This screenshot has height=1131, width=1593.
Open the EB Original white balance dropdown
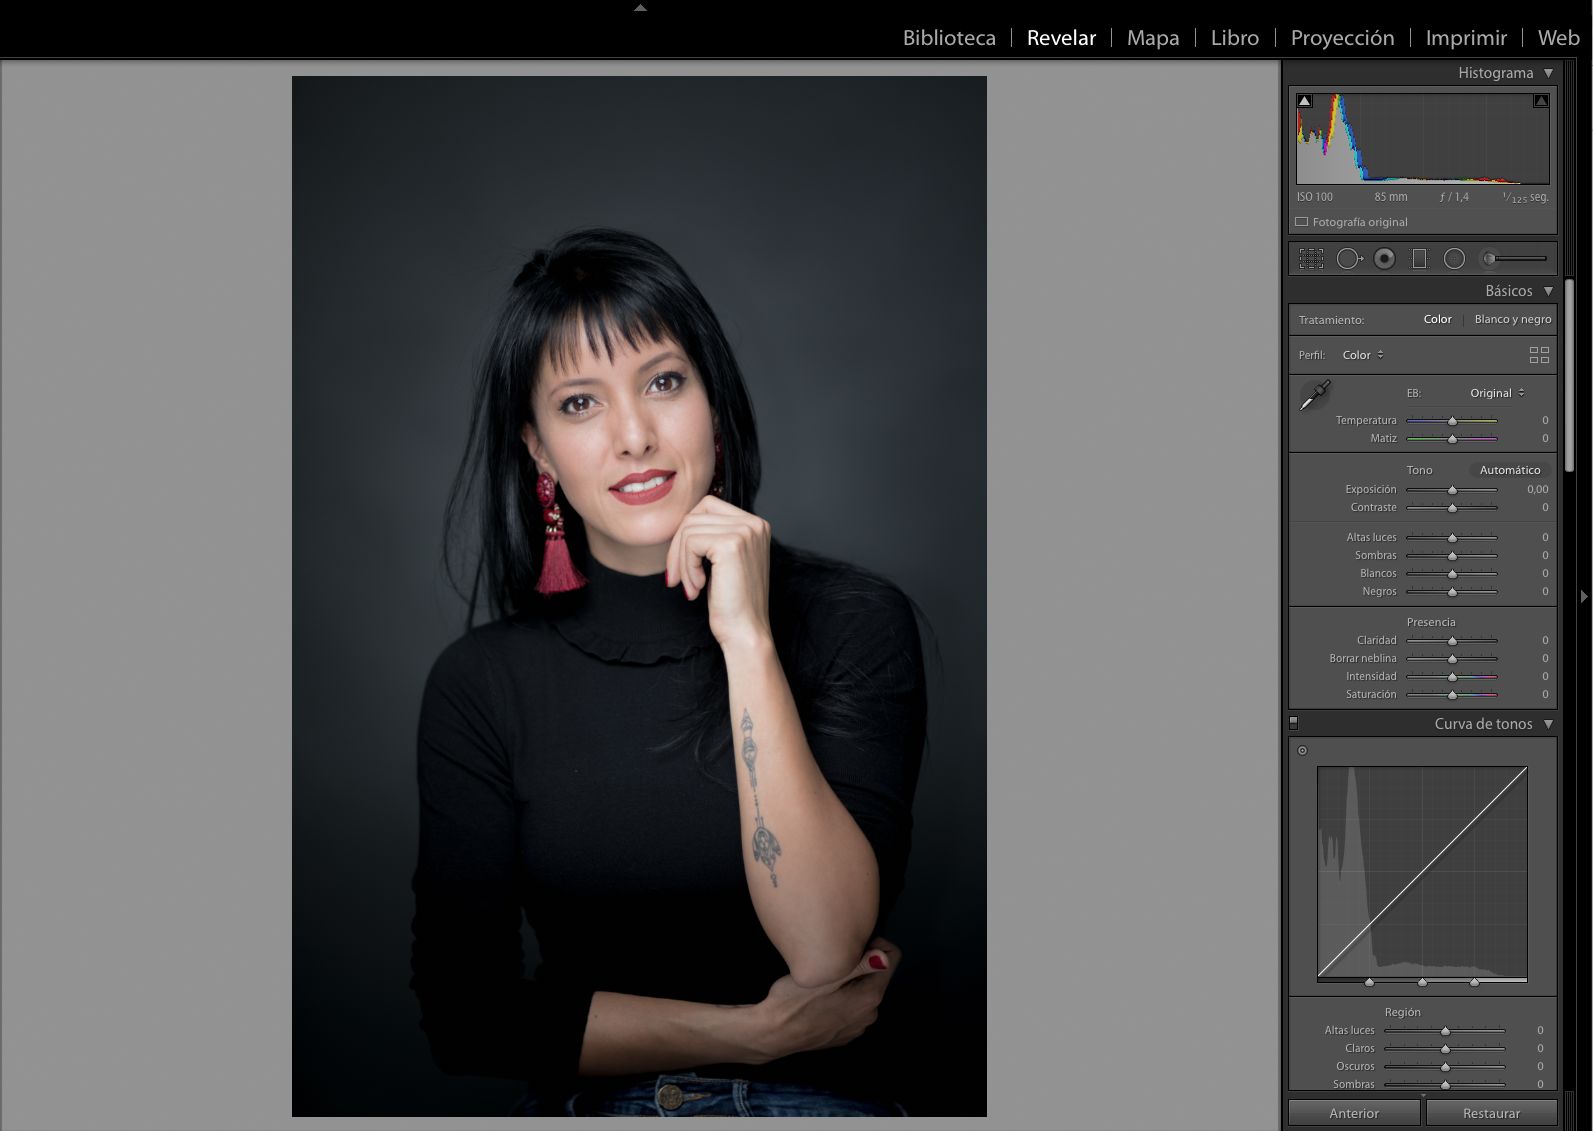[1497, 393]
